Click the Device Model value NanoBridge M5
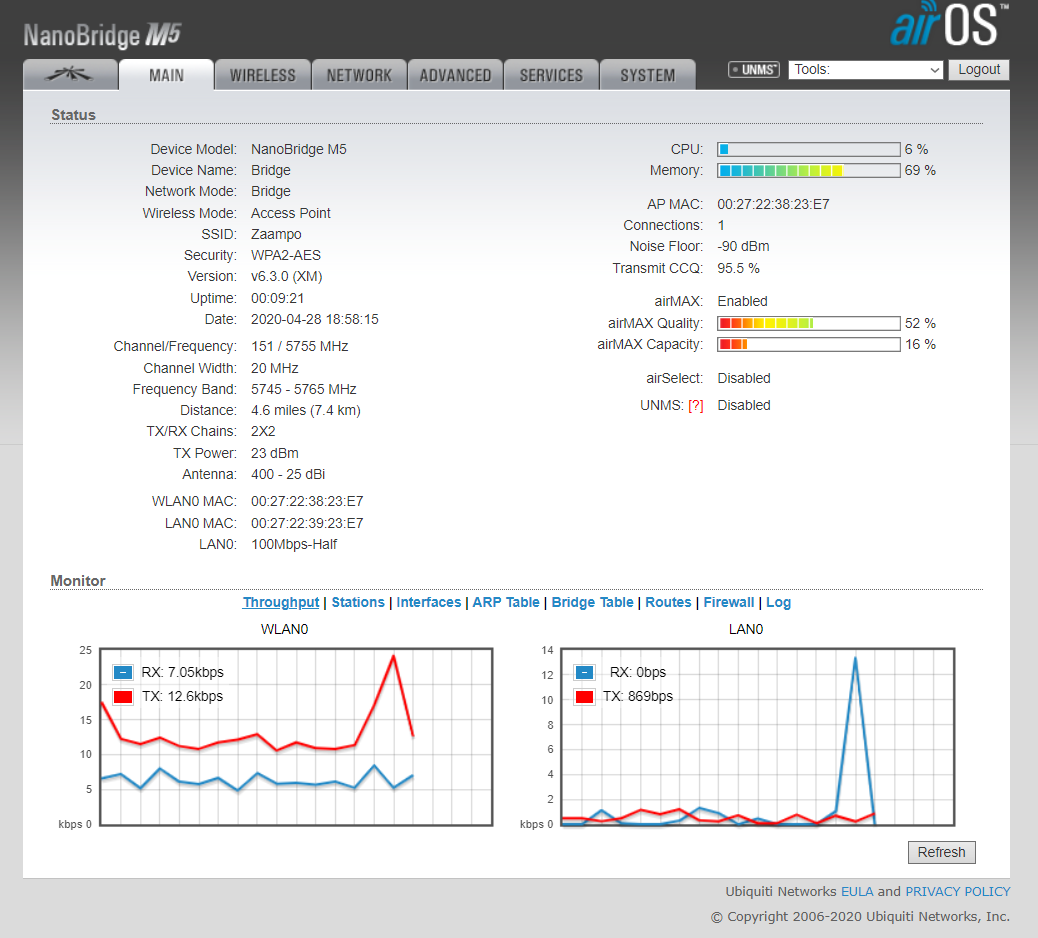The height and width of the screenshot is (938, 1038). [x=299, y=150]
